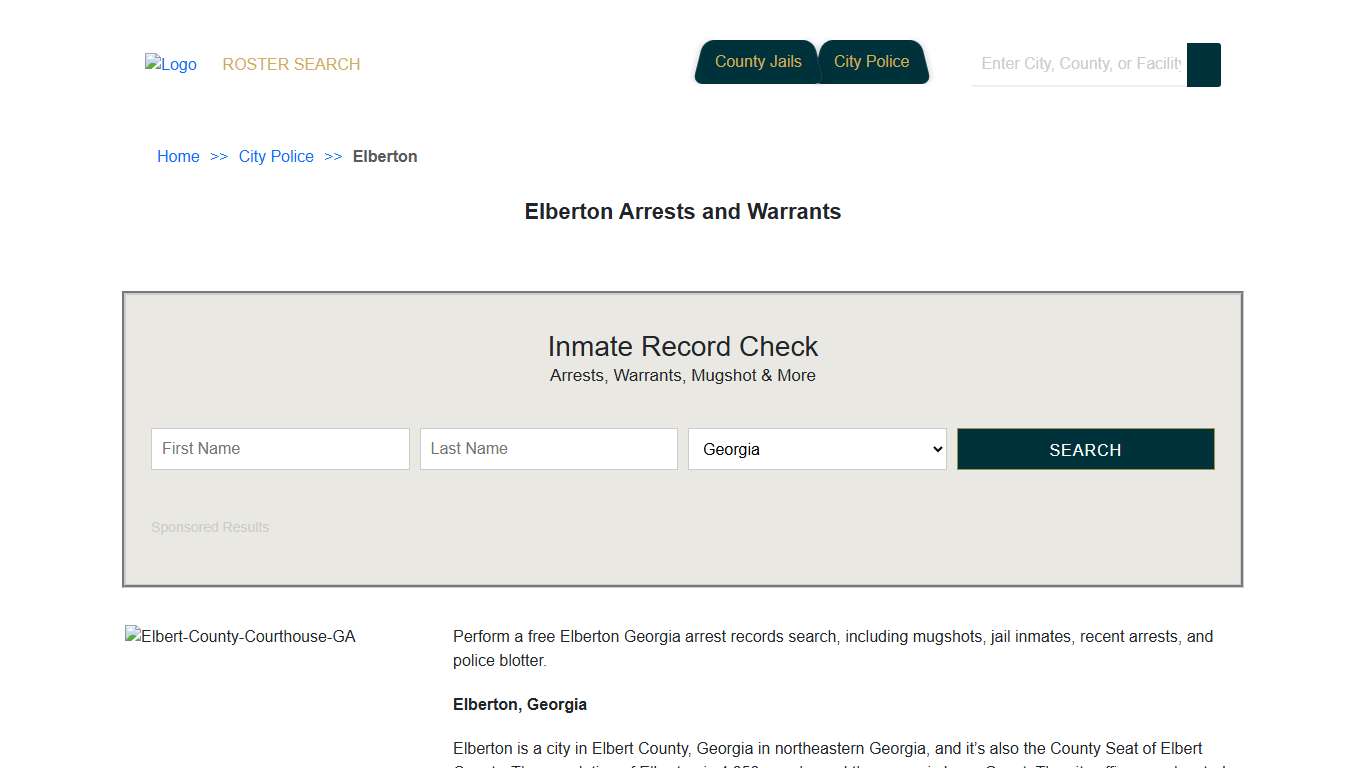Image resolution: width=1366 pixels, height=768 pixels.
Task: Click the Home breadcrumb link
Action: point(178,156)
